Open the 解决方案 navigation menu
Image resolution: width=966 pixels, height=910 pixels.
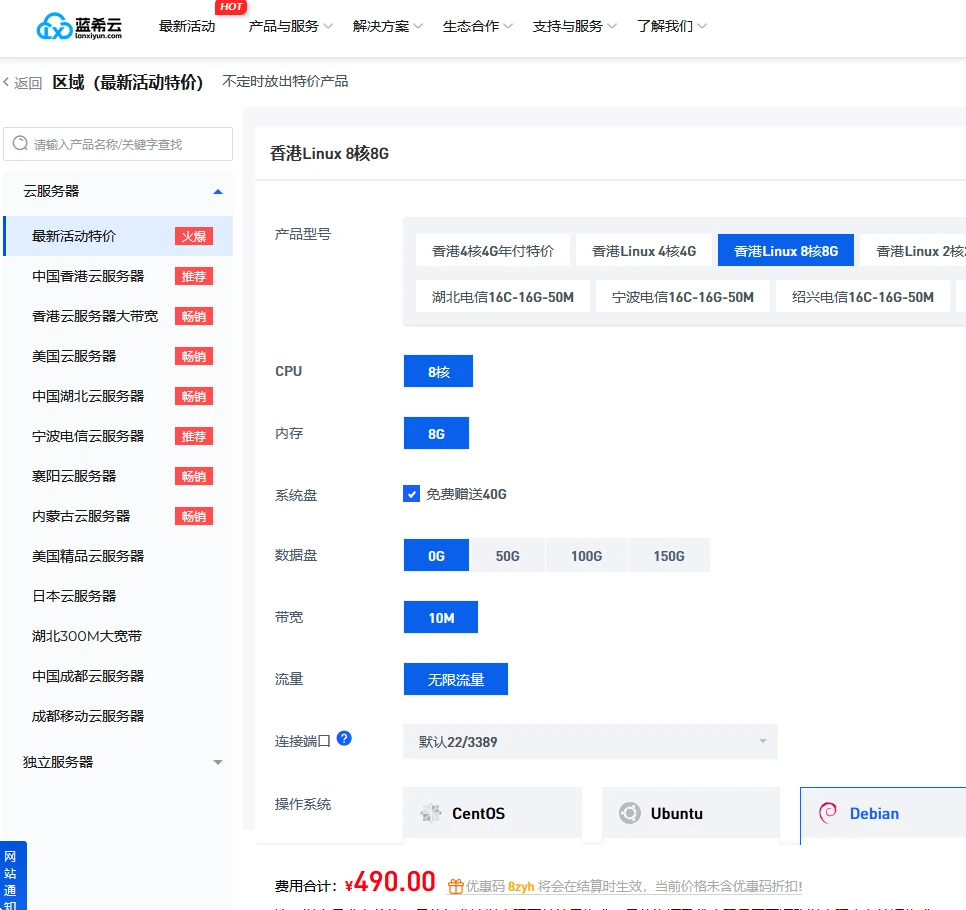[387, 26]
